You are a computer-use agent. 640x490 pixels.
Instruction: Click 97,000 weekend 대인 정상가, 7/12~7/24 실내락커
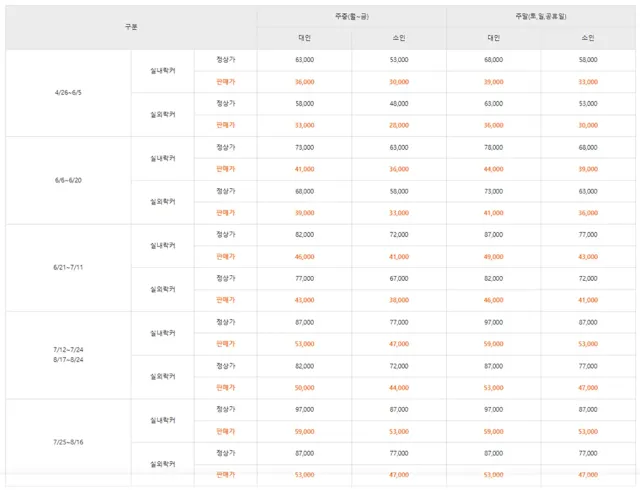493,323
